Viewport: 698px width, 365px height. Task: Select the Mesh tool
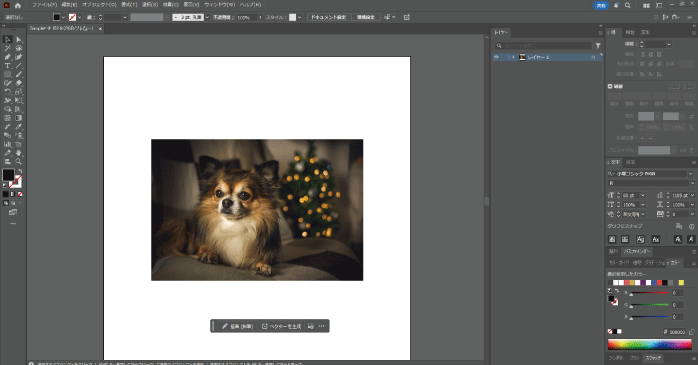pyautogui.click(x=8, y=118)
